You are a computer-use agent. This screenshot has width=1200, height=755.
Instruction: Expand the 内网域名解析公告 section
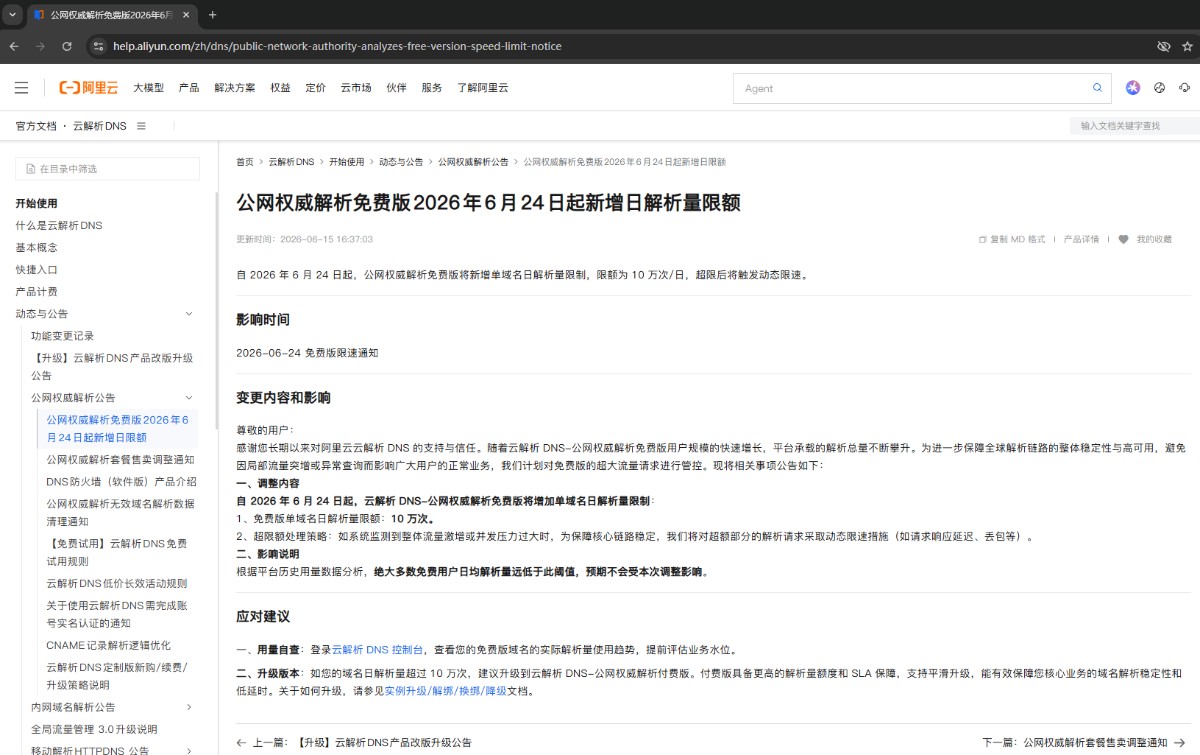pyautogui.click(x=189, y=708)
